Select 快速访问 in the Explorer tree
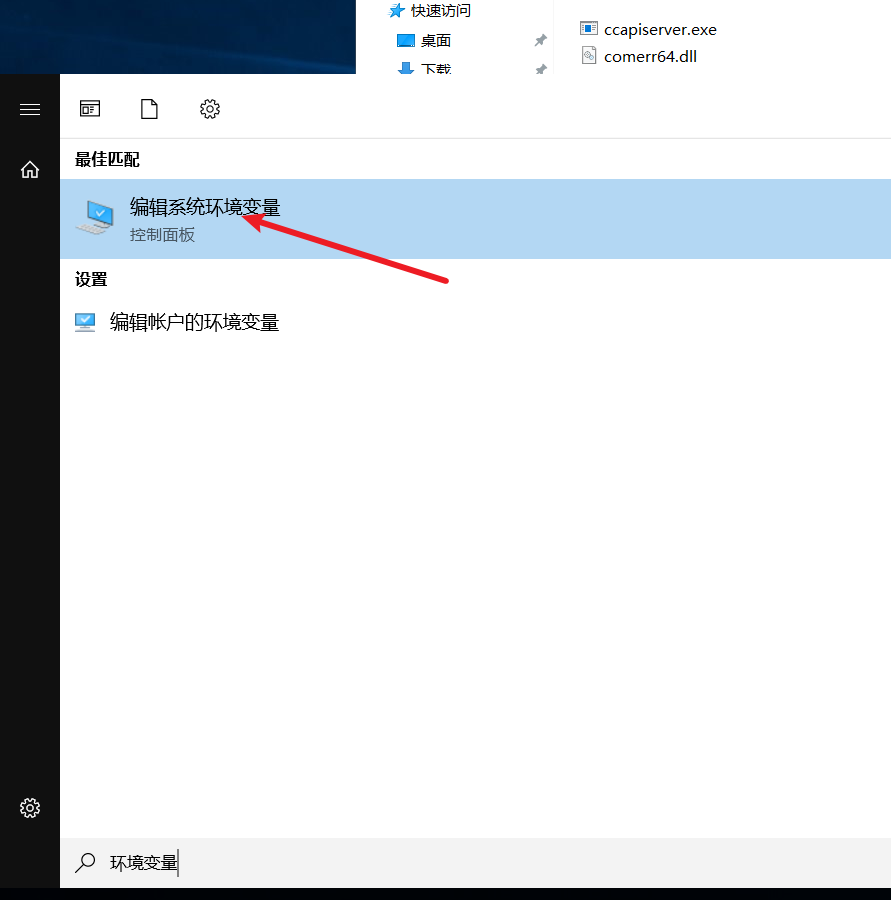The height and width of the screenshot is (900, 891). pos(440,11)
